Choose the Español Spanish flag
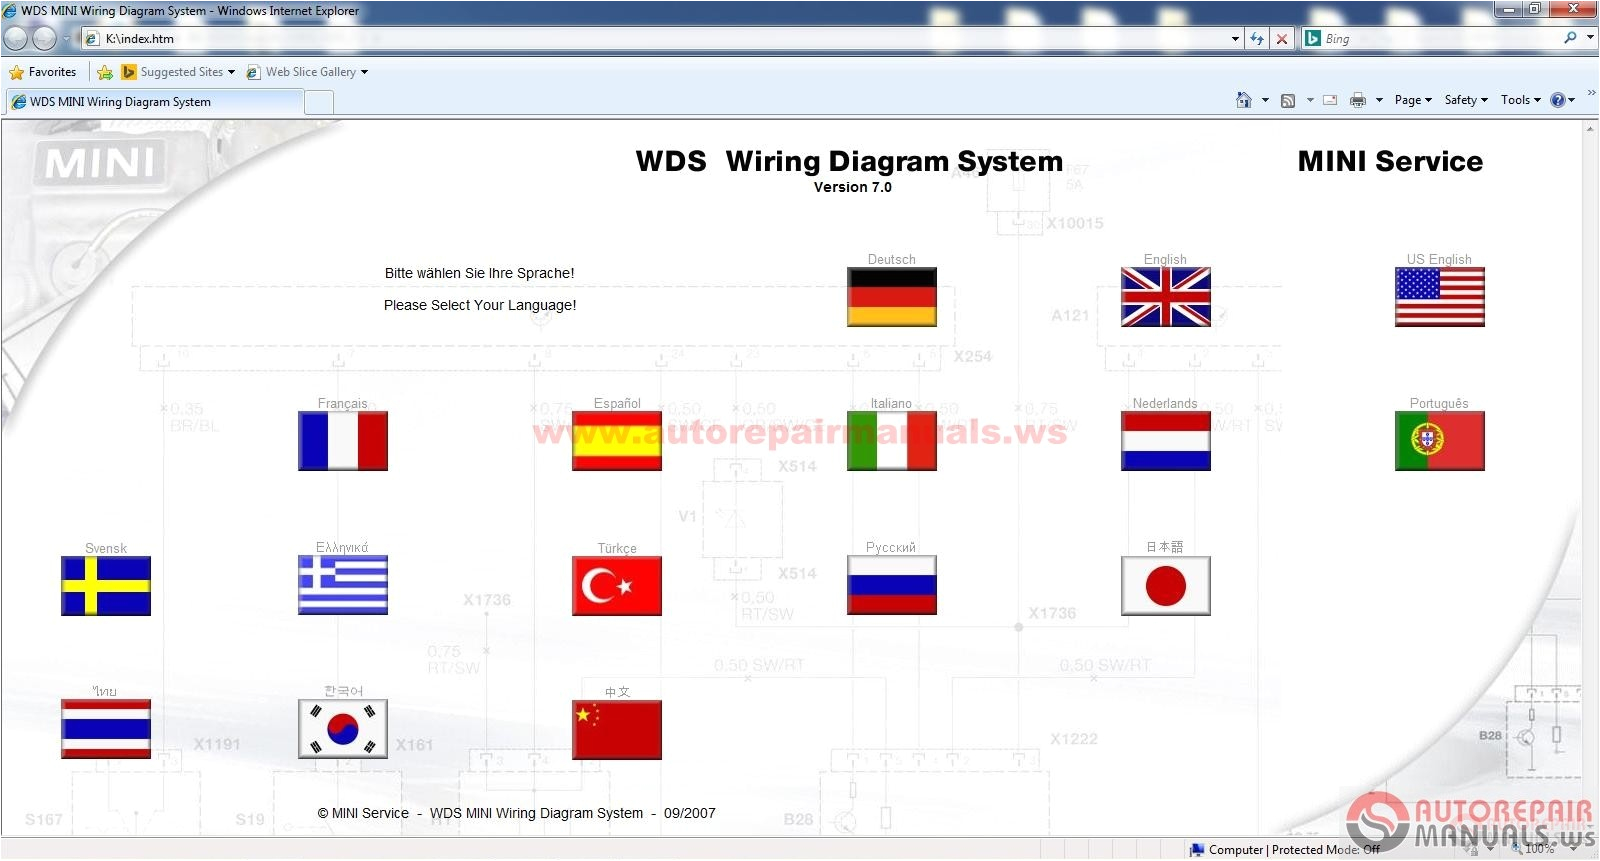1600x861 pixels. pyautogui.click(x=617, y=441)
